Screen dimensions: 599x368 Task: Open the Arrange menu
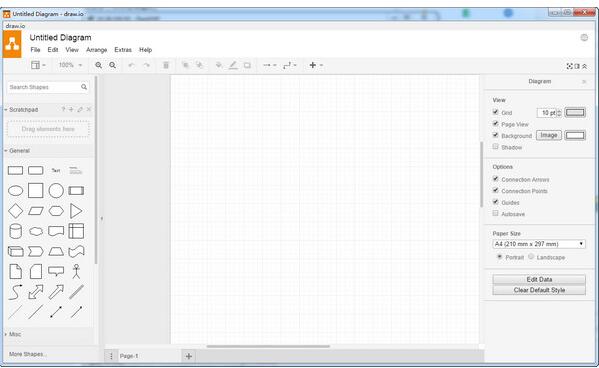[x=97, y=50]
